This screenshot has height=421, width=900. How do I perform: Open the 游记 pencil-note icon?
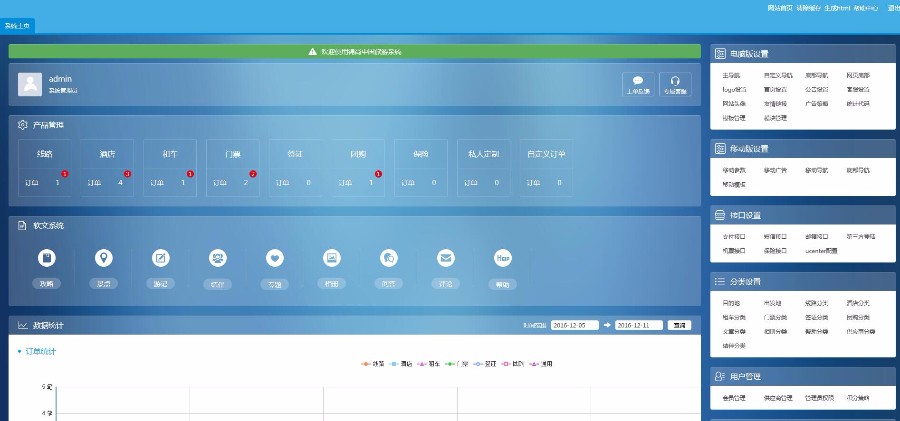(x=161, y=258)
